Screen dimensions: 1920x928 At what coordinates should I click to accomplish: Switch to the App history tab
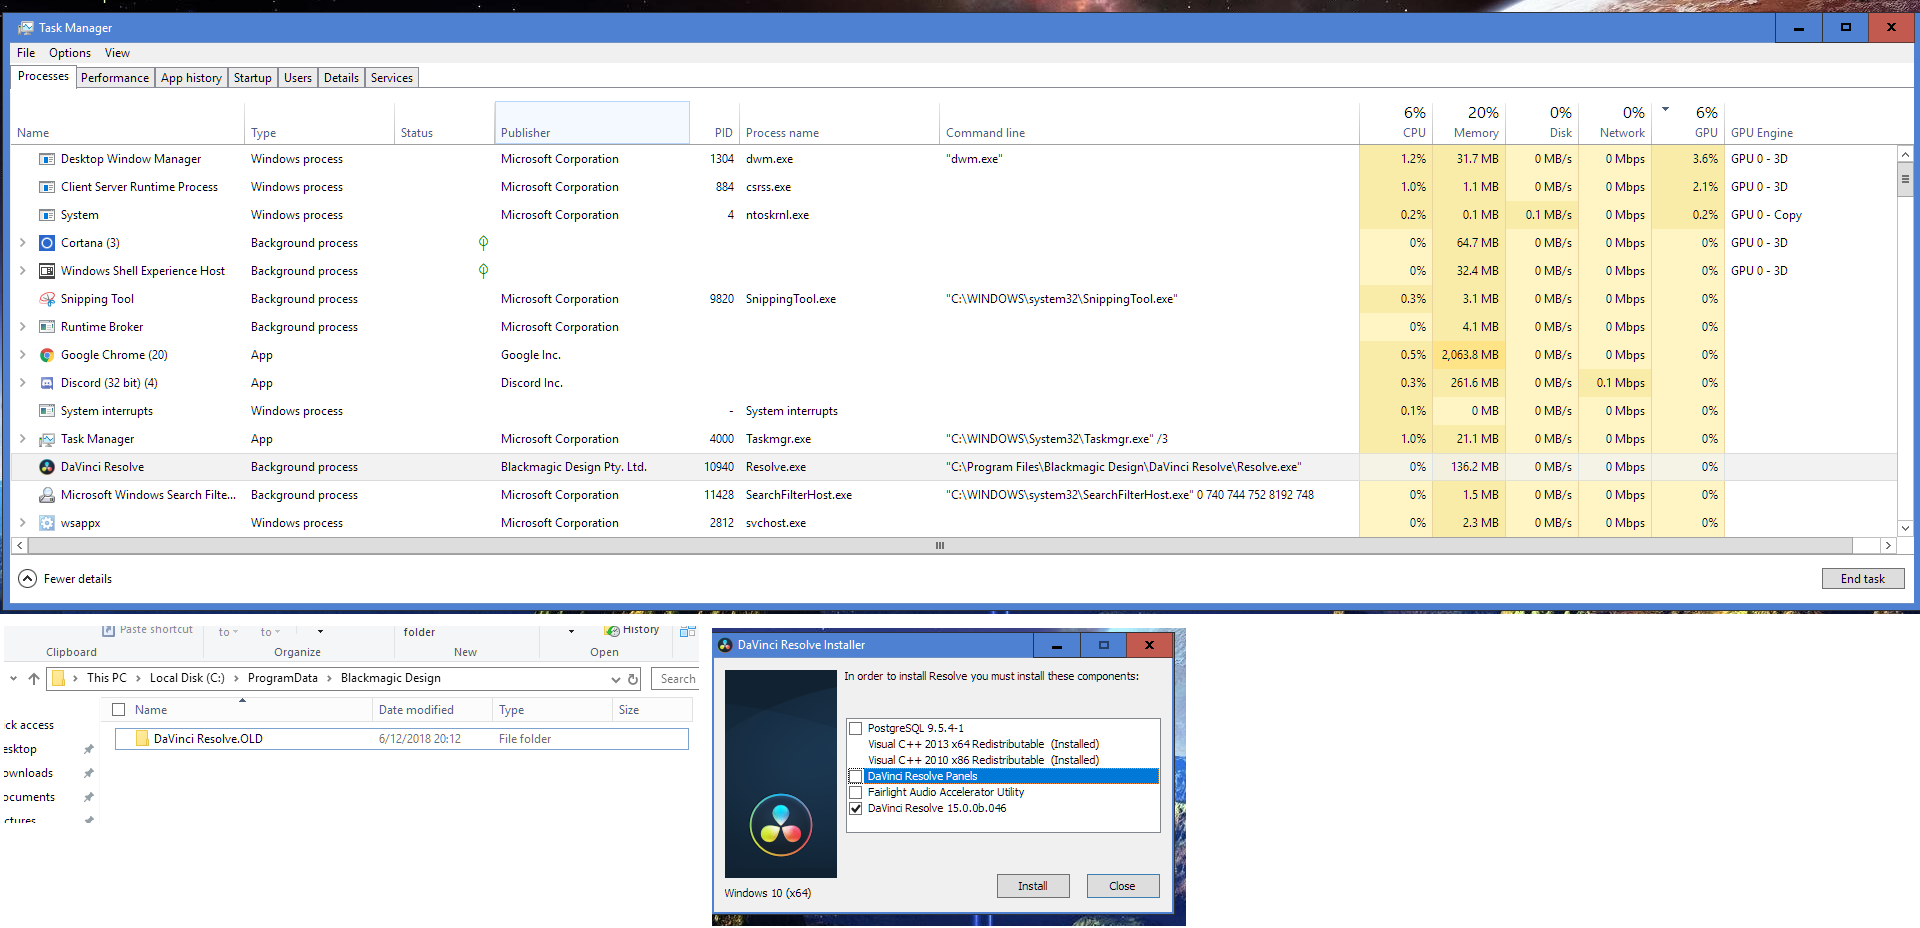[x=191, y=78]
